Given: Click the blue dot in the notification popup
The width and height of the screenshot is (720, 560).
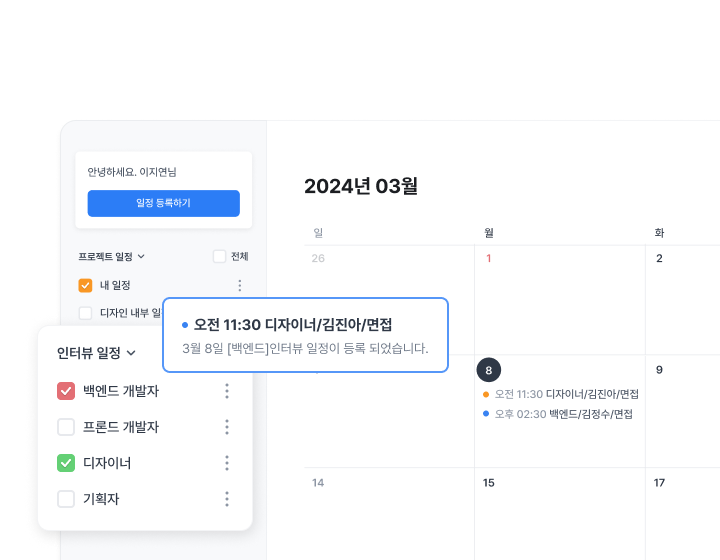Looking at the screenshot, I should coord(185,325).
